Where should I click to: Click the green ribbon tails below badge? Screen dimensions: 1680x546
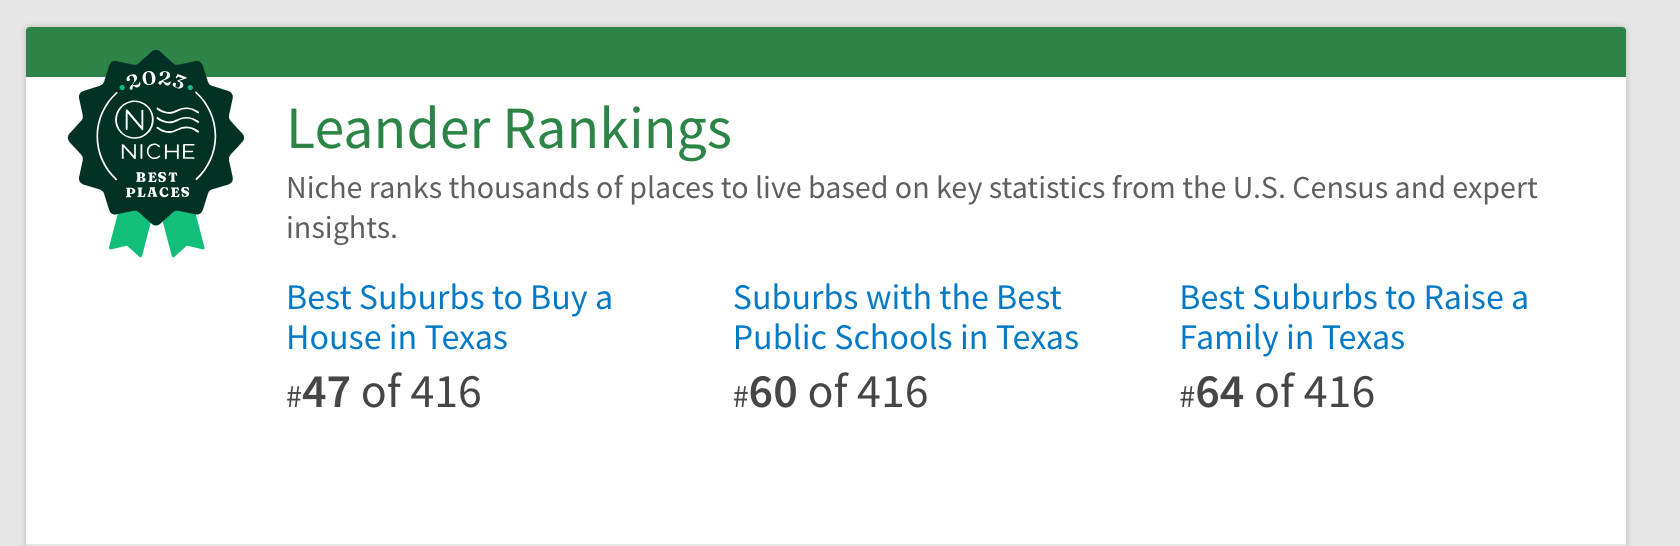point(156,234)
